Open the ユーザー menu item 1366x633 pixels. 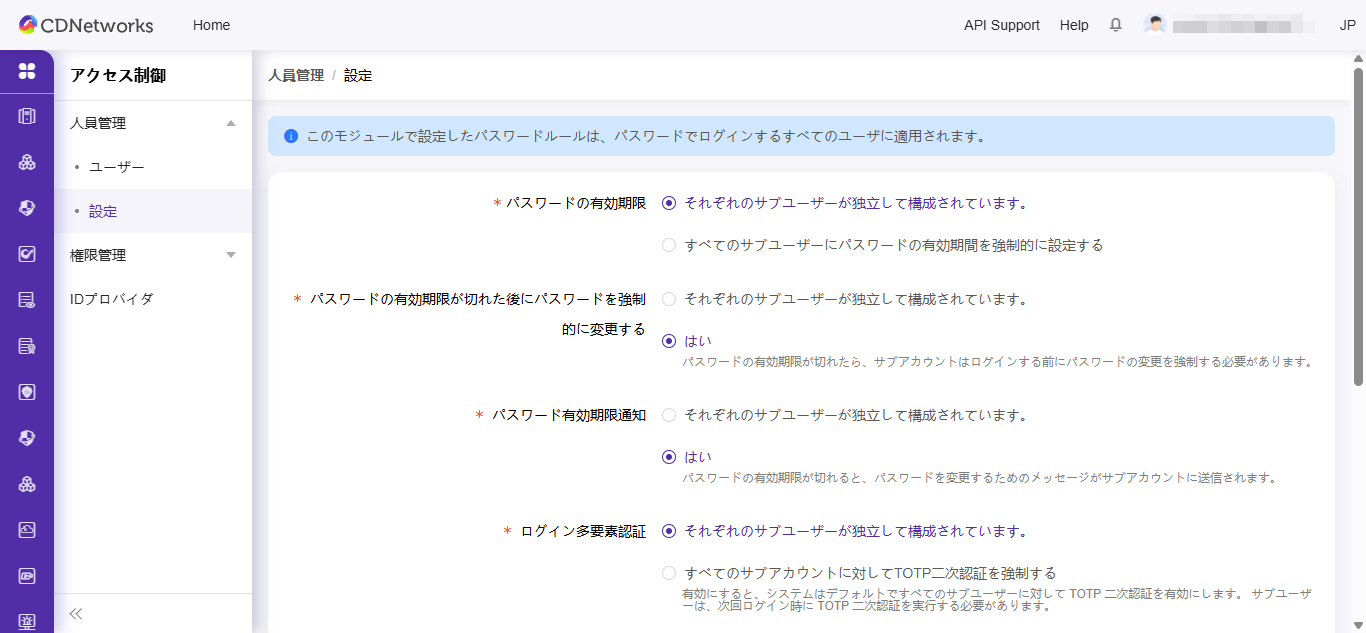pos(116,167)
